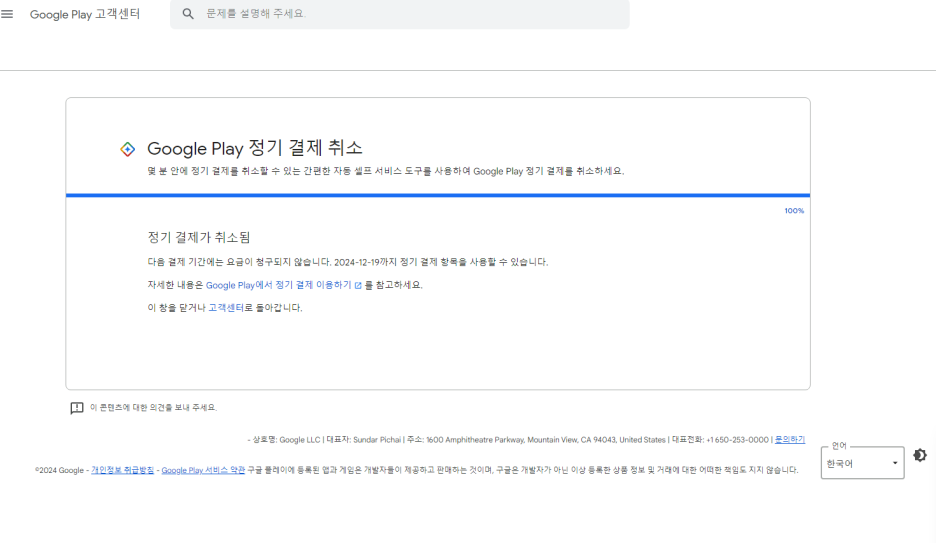Open the hamburger main menu
Screen dimensions: 936x543
(7, 14)
